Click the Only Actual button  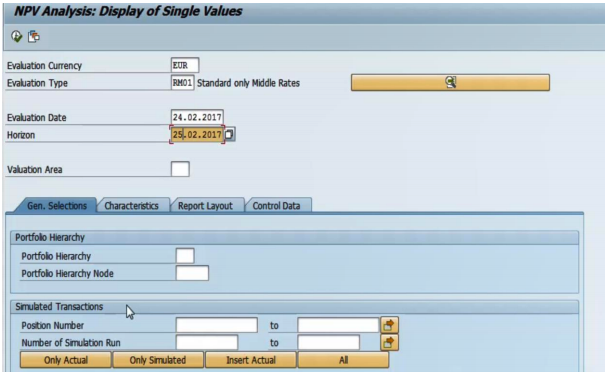click(x=66, y=360)
